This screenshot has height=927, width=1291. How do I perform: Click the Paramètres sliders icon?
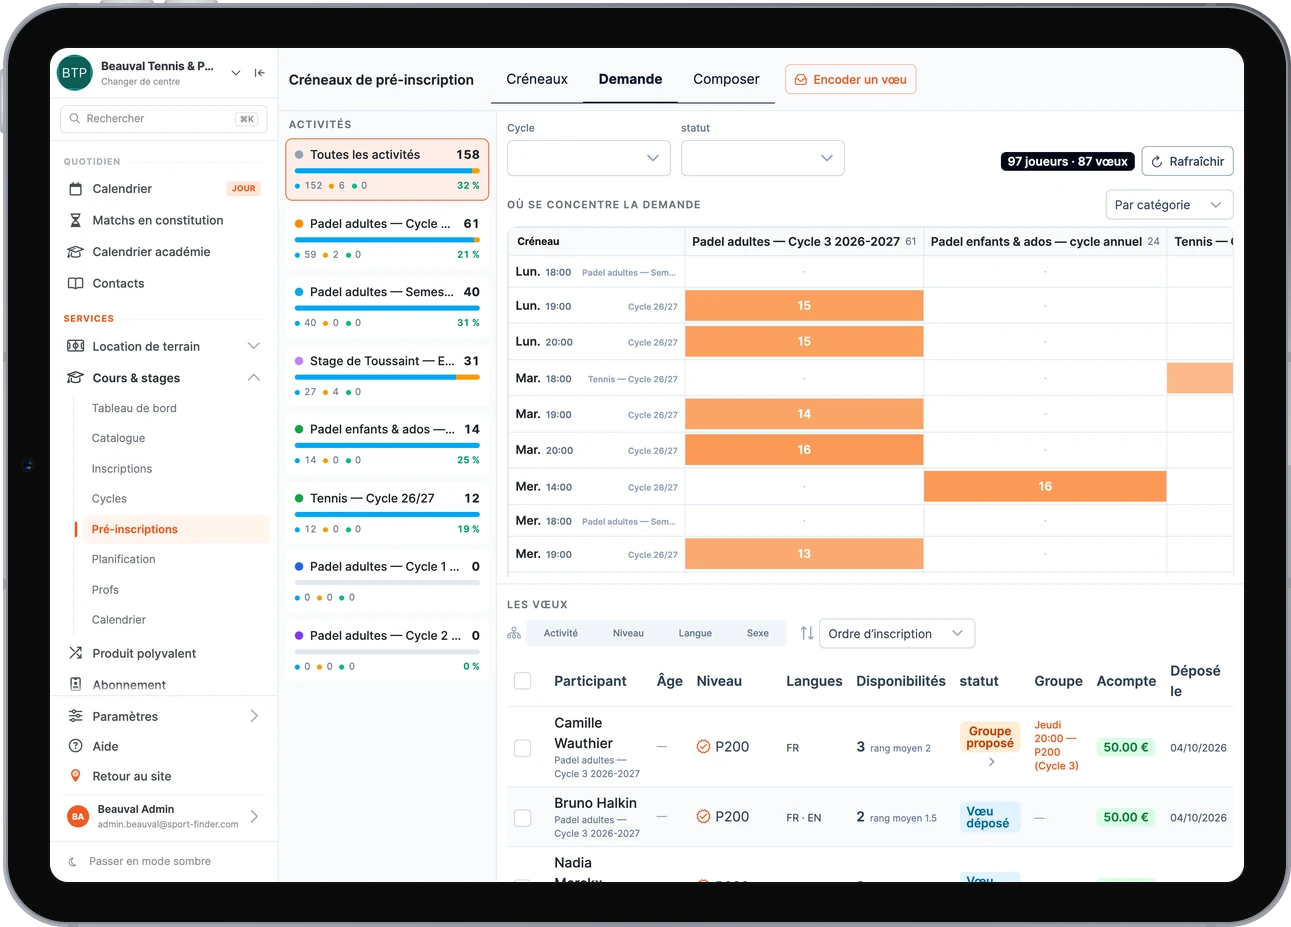click(75, 716)
